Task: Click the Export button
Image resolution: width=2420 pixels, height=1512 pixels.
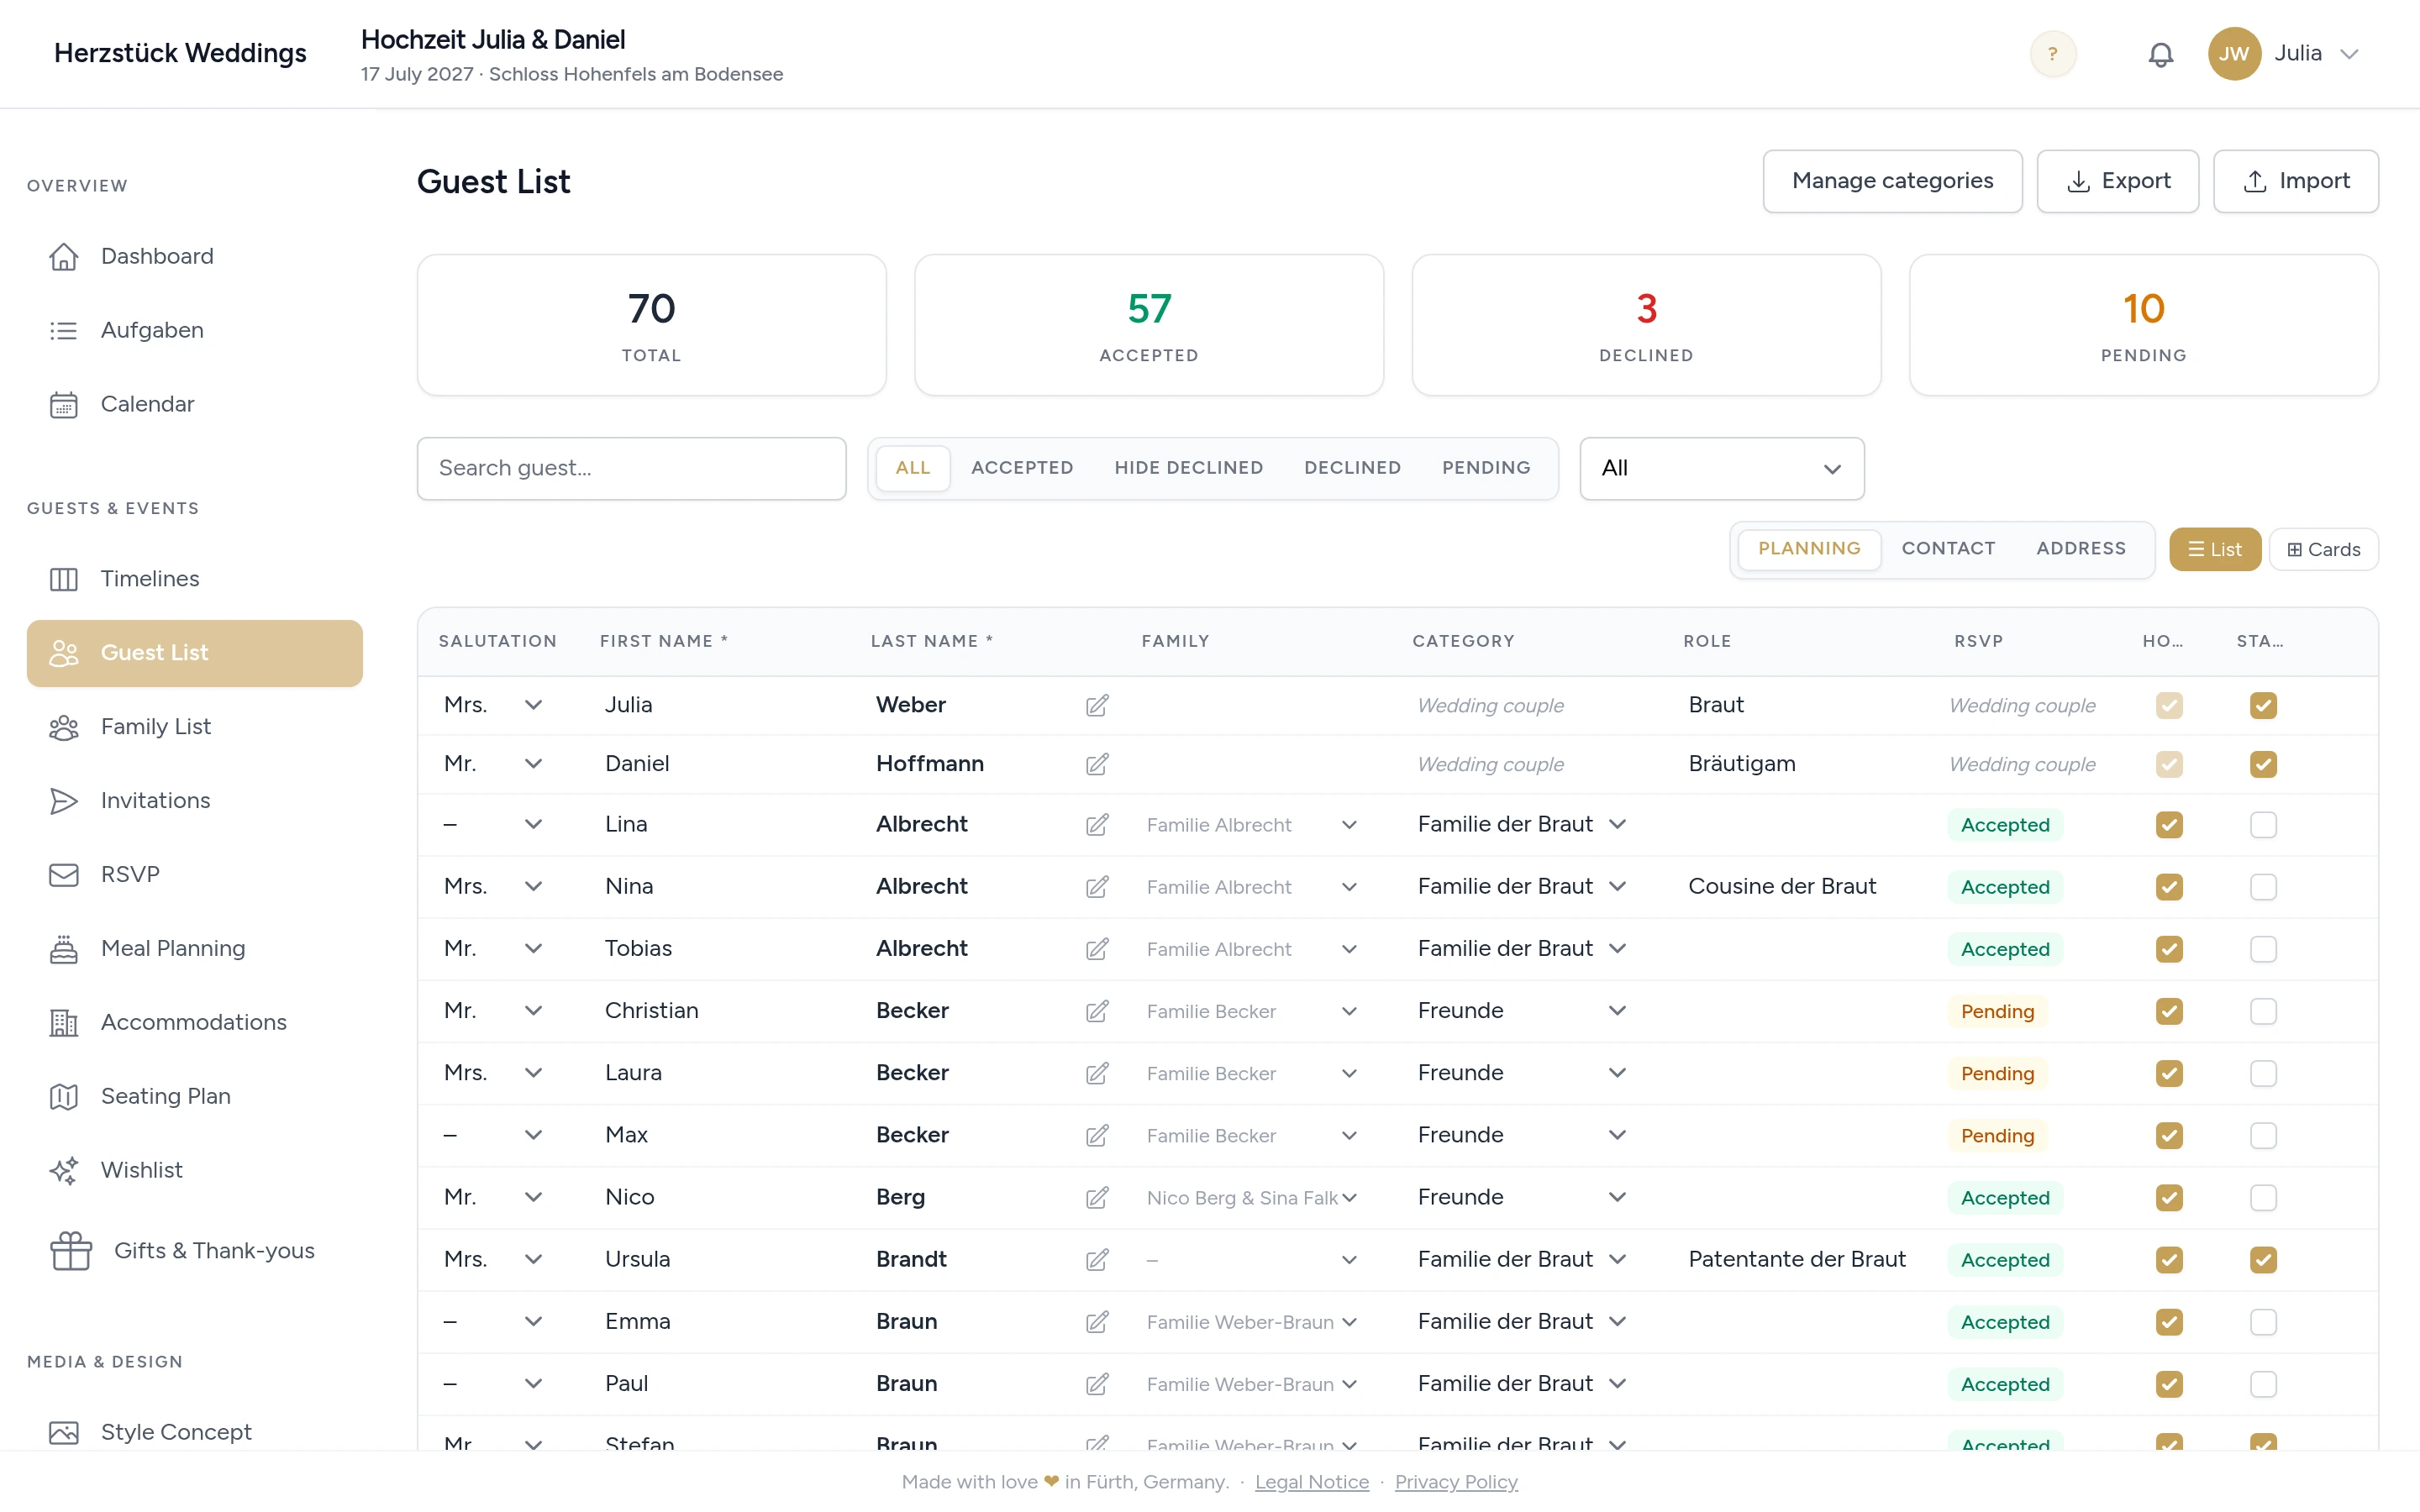Action: point(2117,181)
